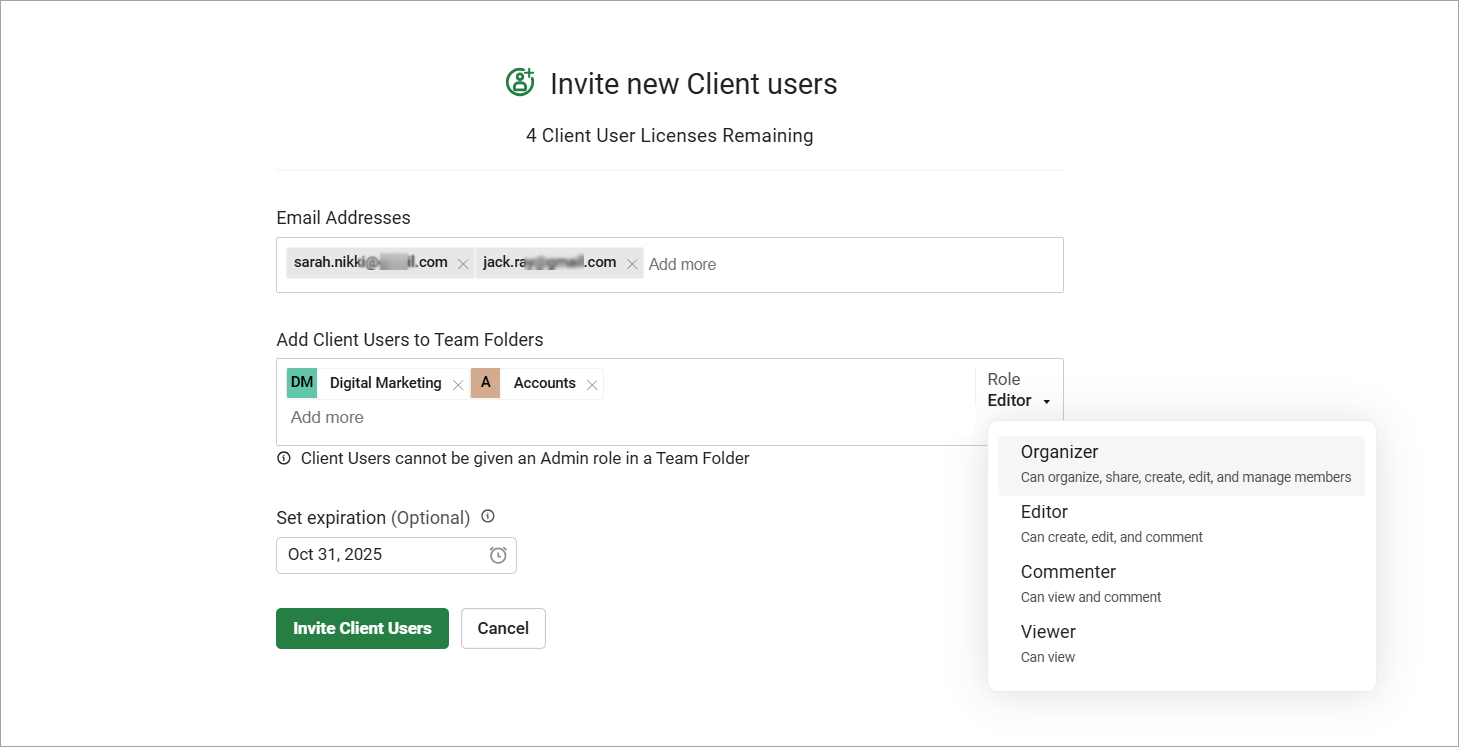
Task: Click the DM folder avatar
Action: point(302,383)
